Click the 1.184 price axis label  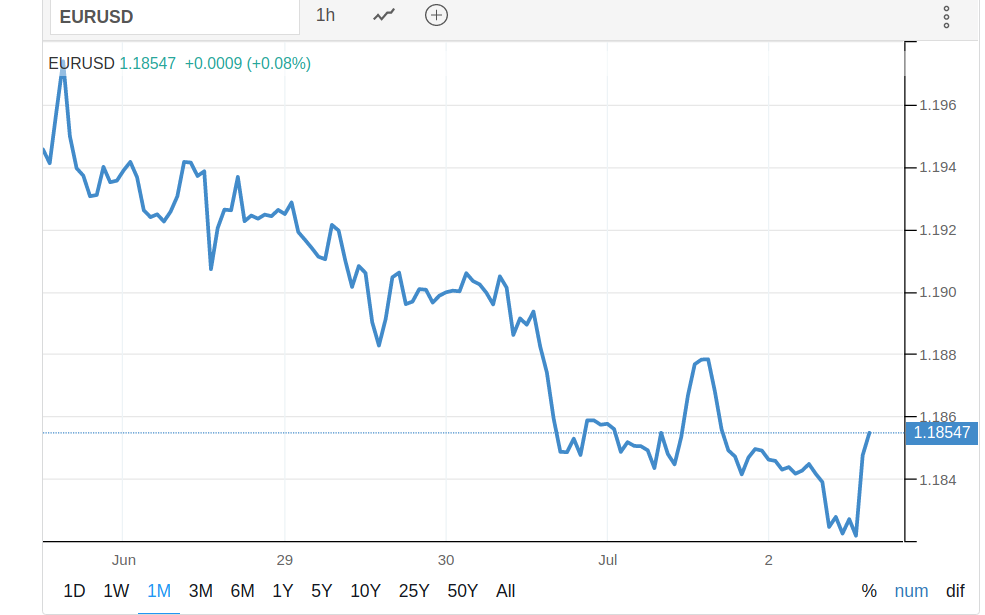point(938,480)
